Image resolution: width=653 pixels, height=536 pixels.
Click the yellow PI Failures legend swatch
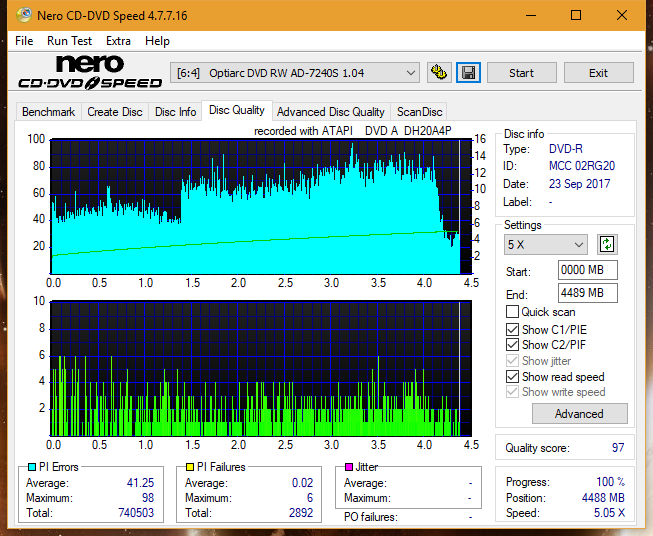[190, 467]
